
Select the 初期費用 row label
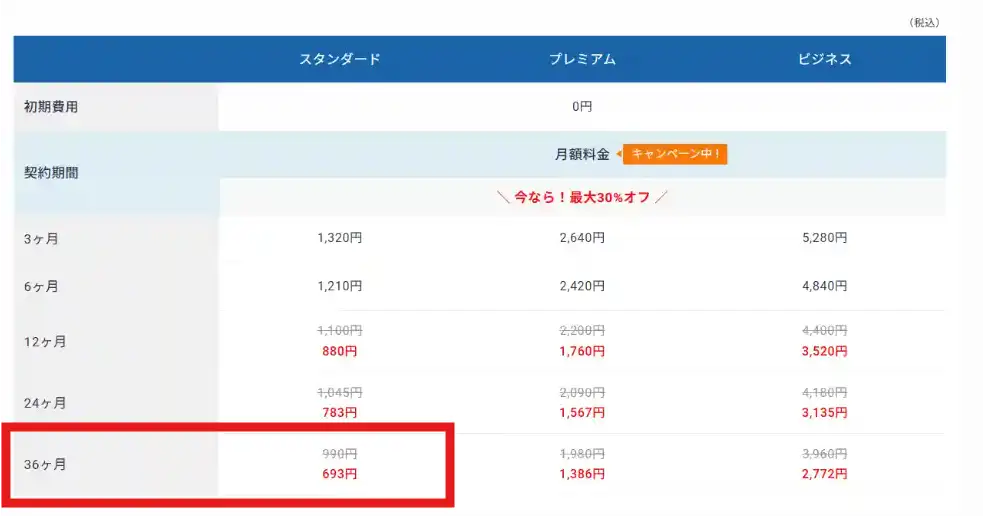[51, 107]
